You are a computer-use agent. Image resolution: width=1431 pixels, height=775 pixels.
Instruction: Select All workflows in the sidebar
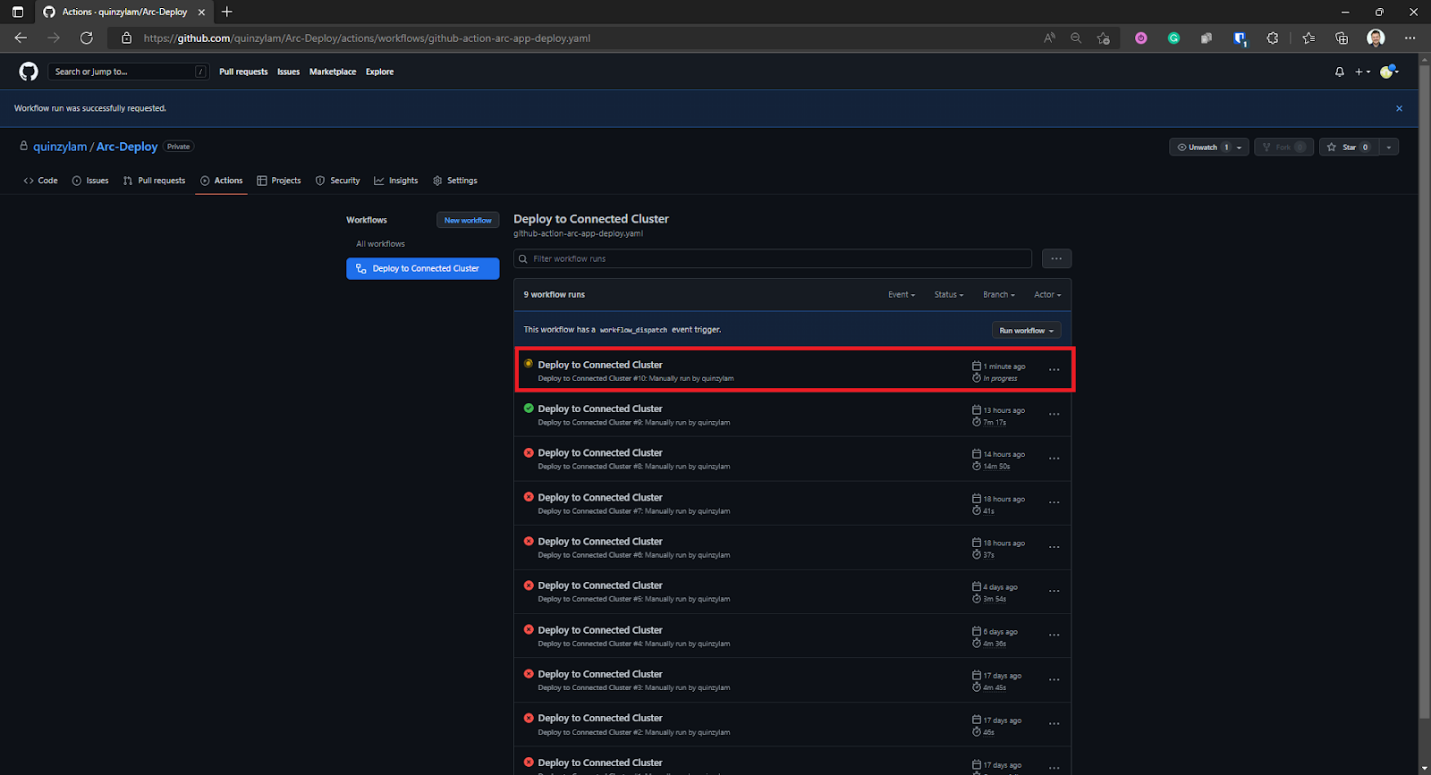pyautogui.click(x=381, y=244)
